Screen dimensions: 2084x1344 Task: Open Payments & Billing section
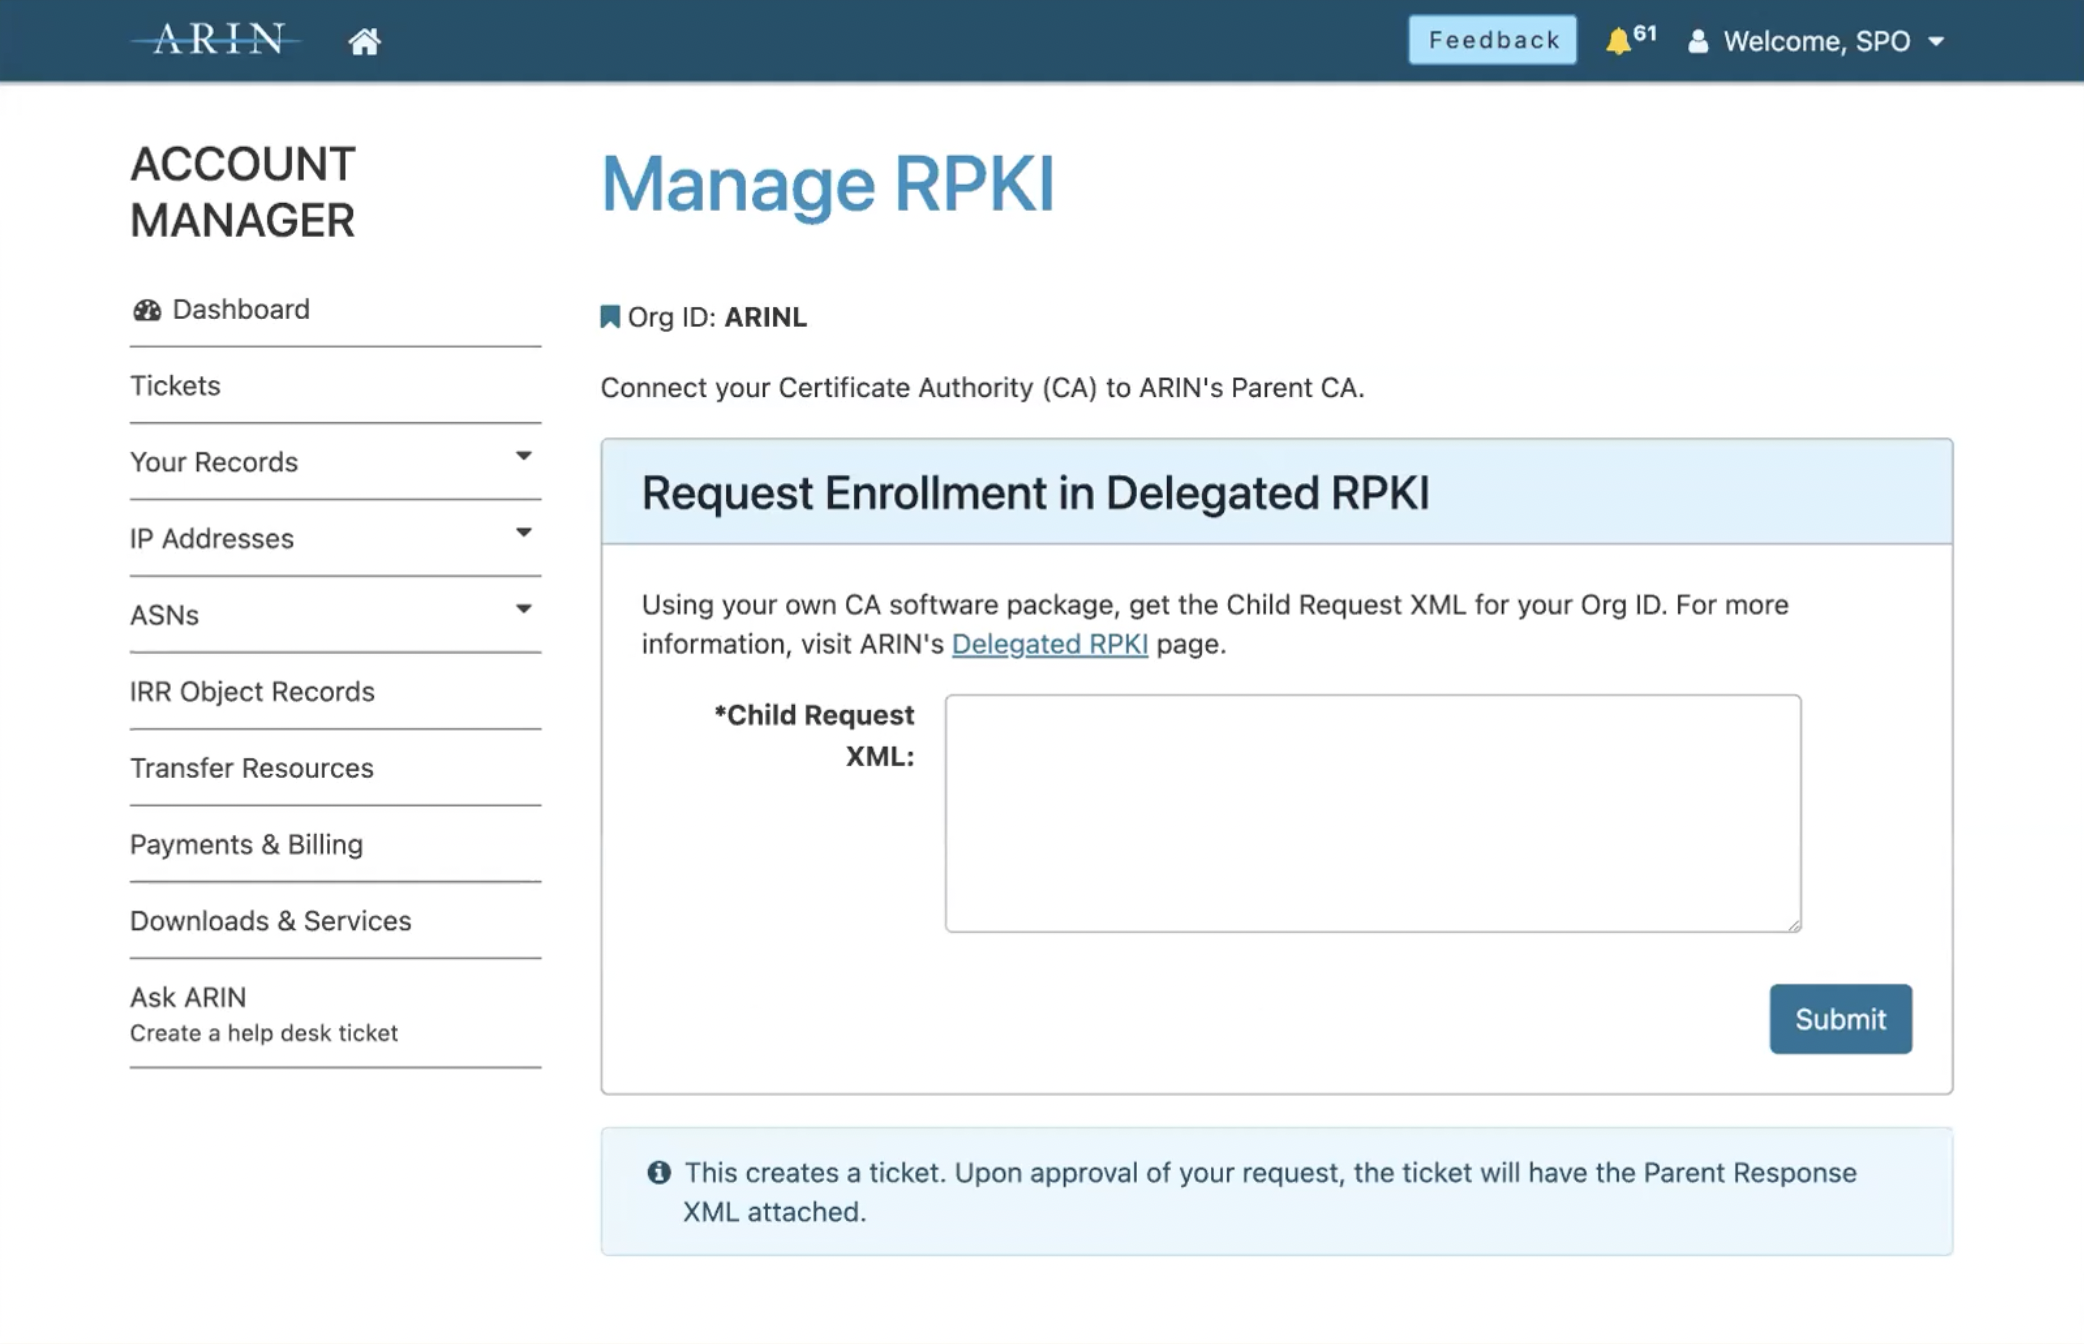246,845
